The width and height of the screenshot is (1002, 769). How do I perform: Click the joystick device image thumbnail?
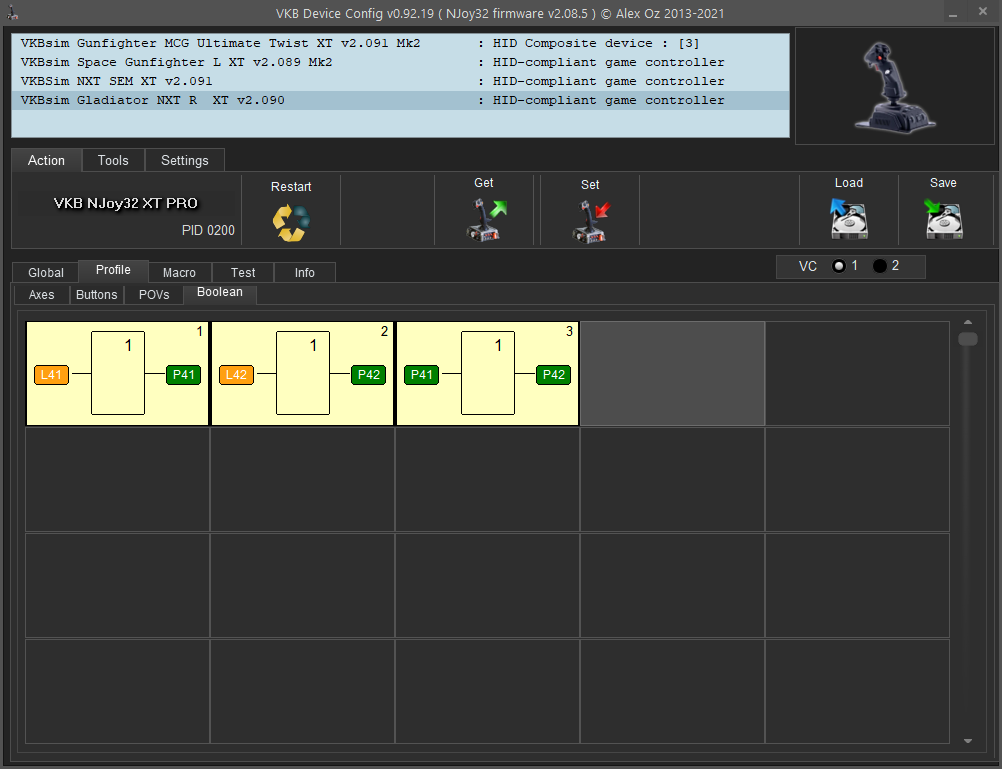click(895, 87)
